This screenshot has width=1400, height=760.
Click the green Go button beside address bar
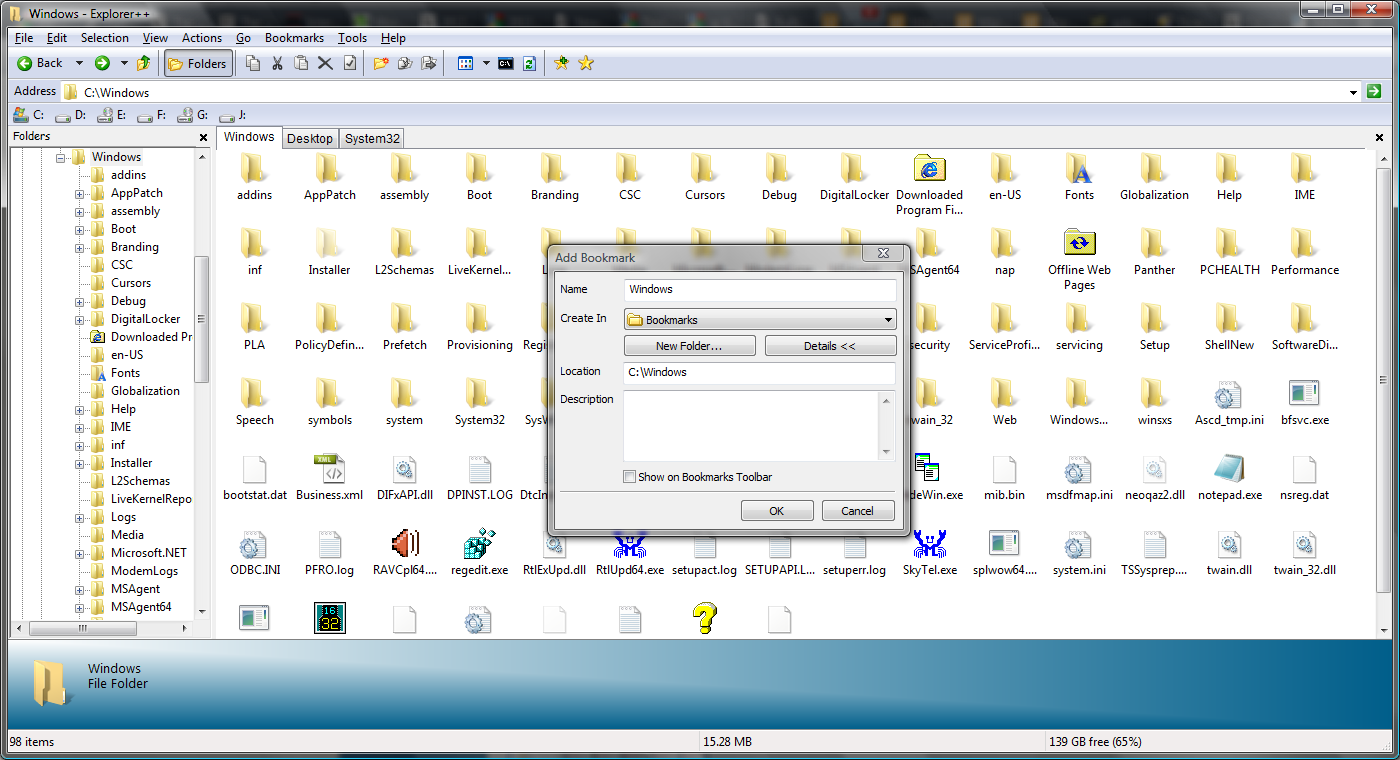pos(1374,91)
